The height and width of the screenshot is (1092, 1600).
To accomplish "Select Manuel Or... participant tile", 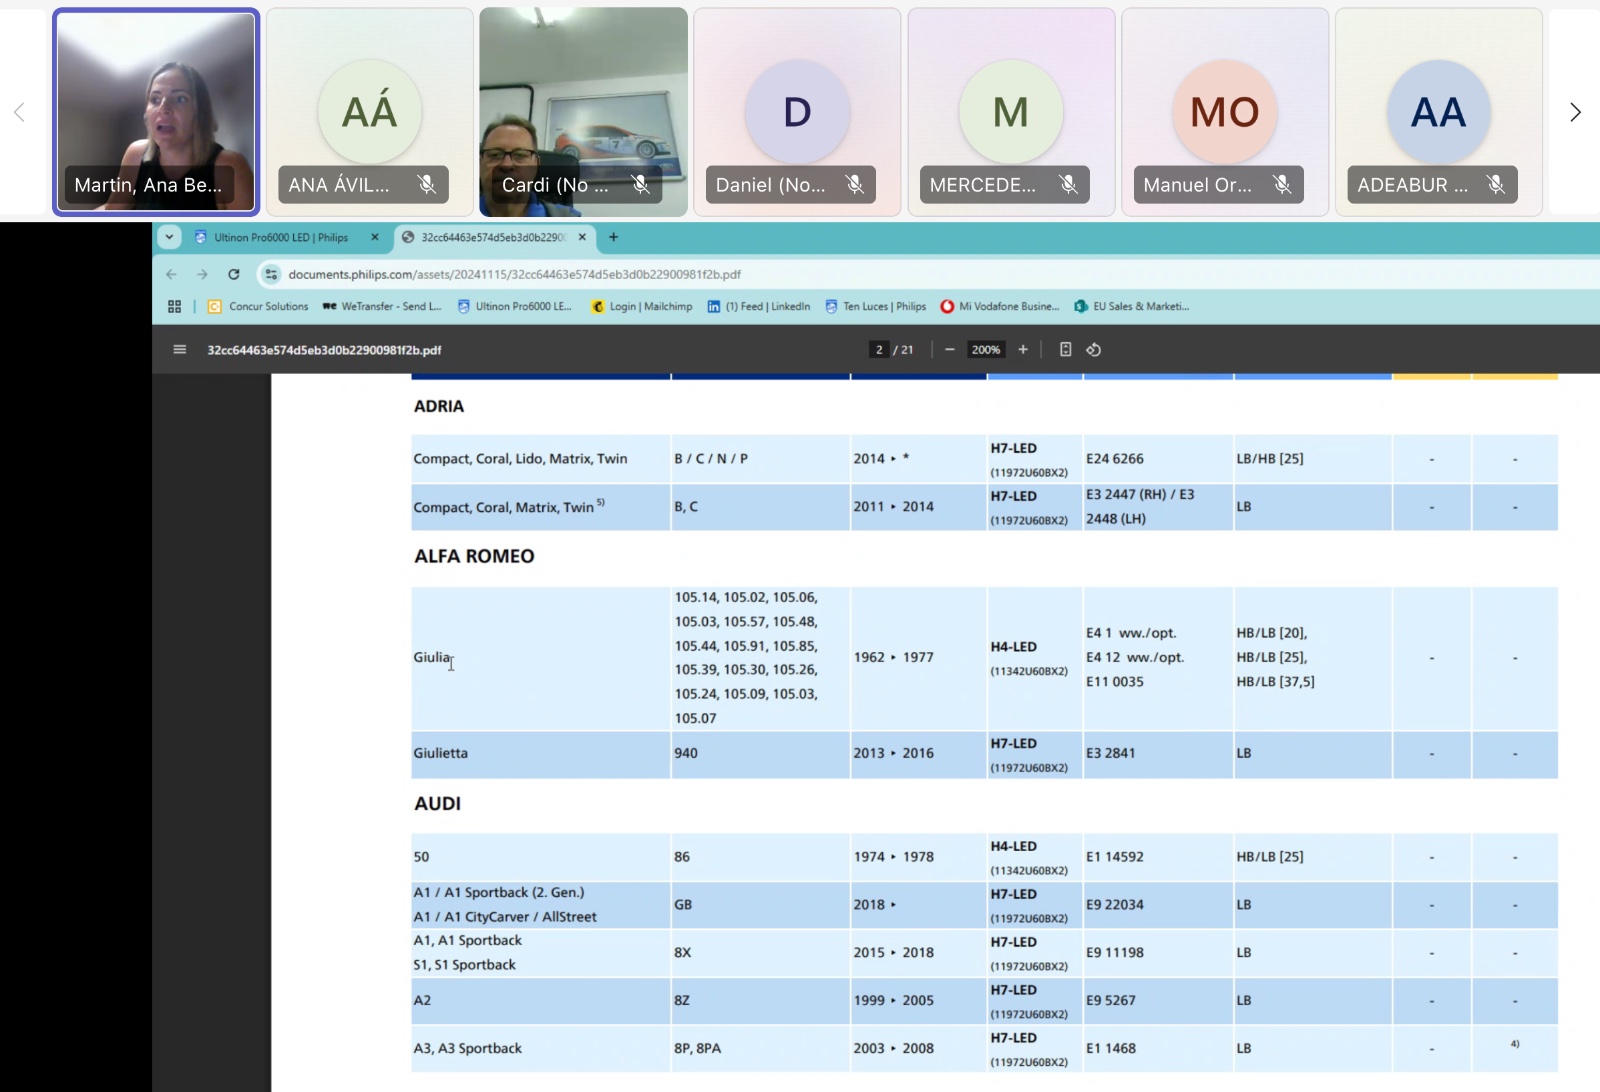I will (1226, 112).
